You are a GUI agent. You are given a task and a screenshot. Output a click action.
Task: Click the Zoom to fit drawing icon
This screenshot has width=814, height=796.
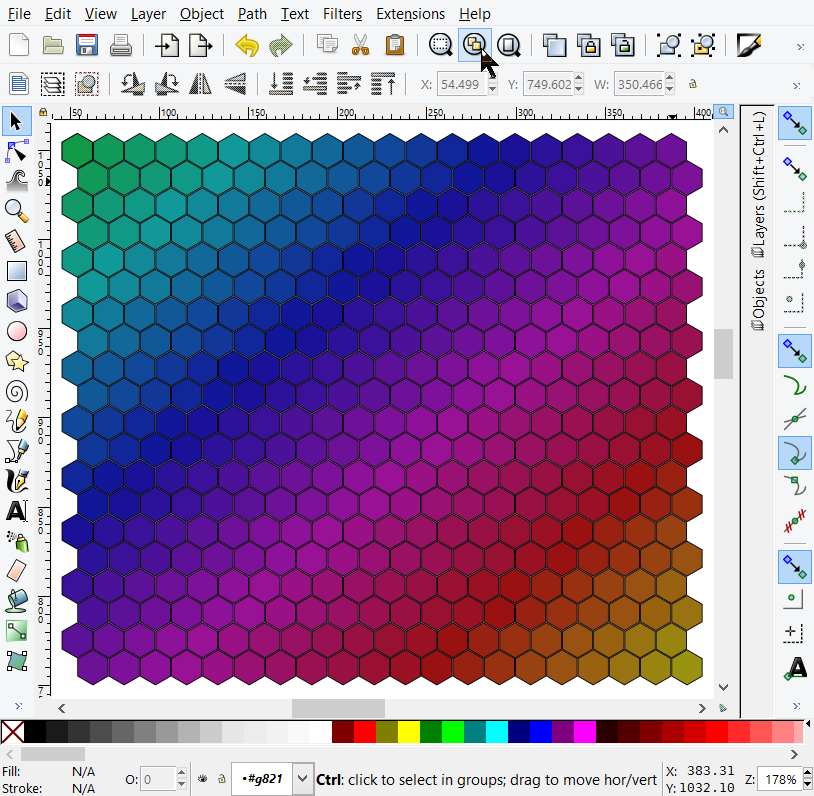tap(475, 45)
